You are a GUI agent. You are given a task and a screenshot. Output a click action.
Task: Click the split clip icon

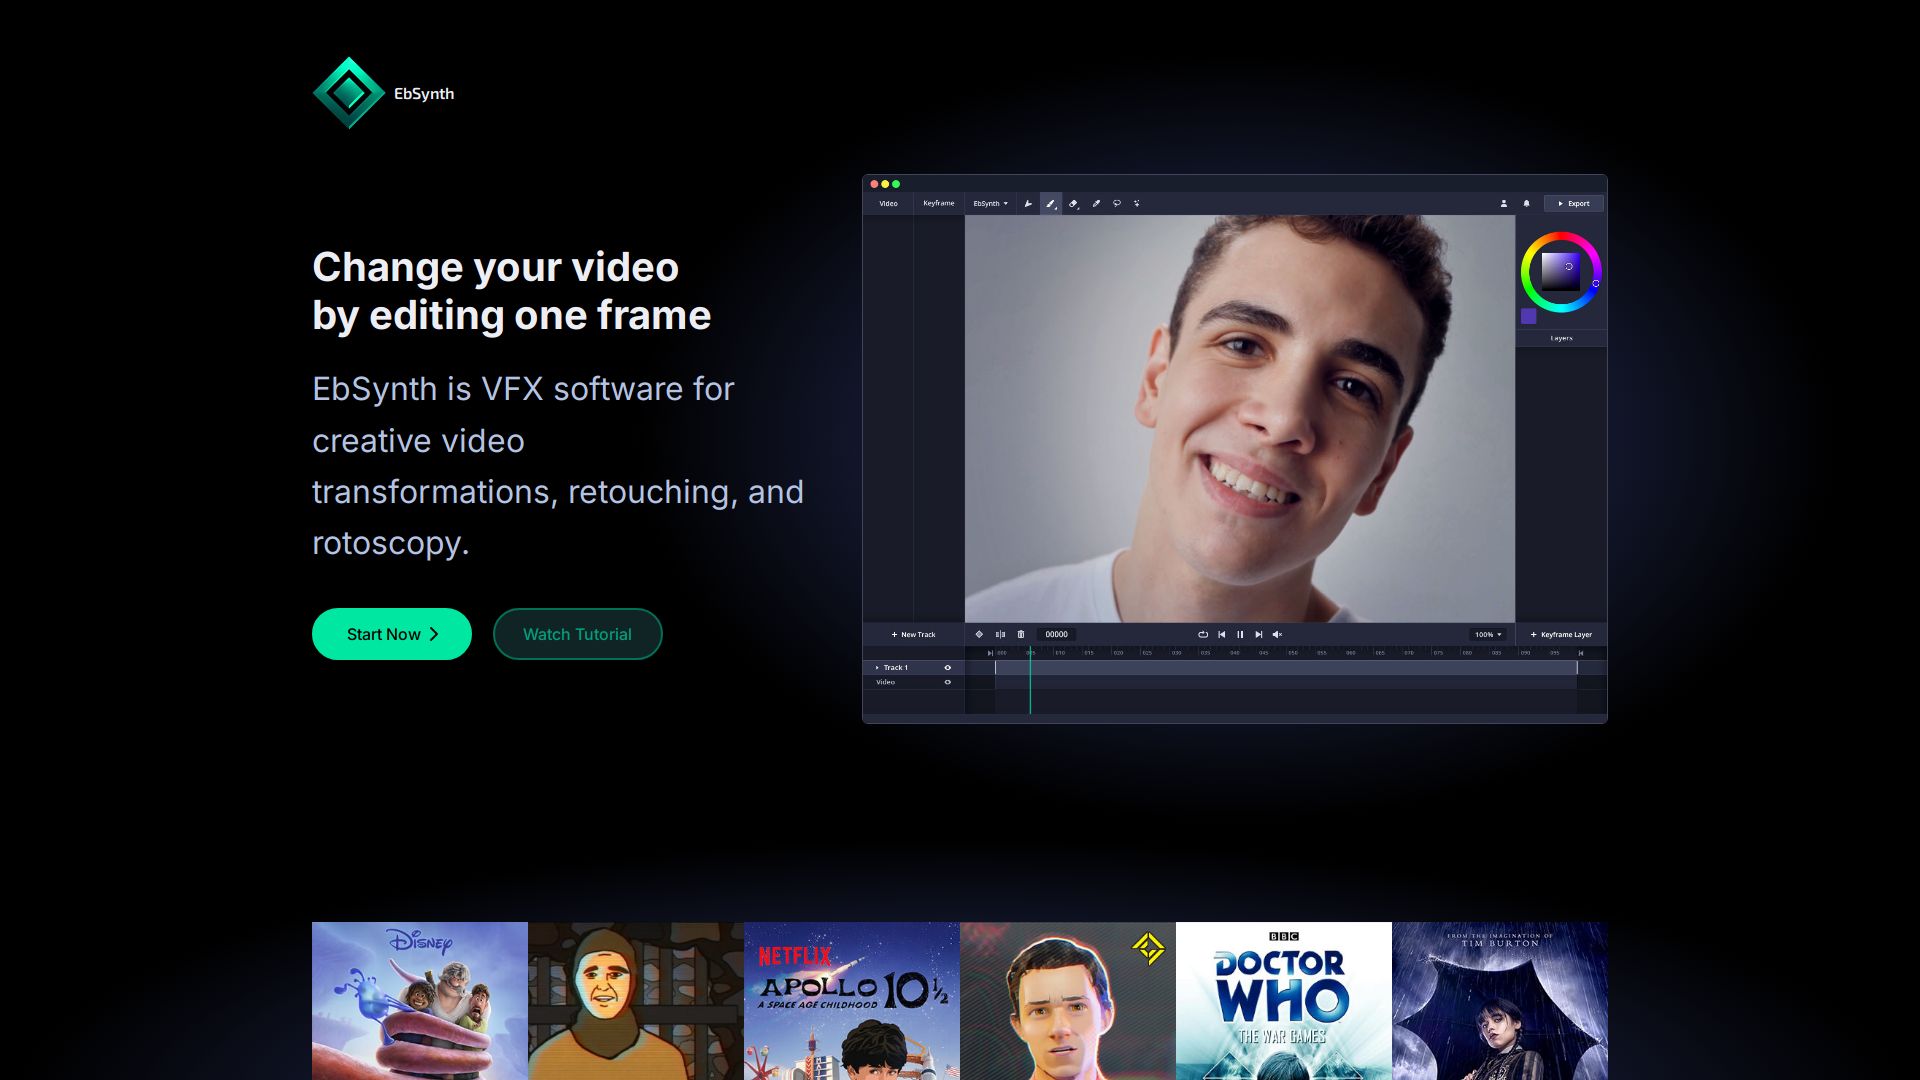[1000, 634]
